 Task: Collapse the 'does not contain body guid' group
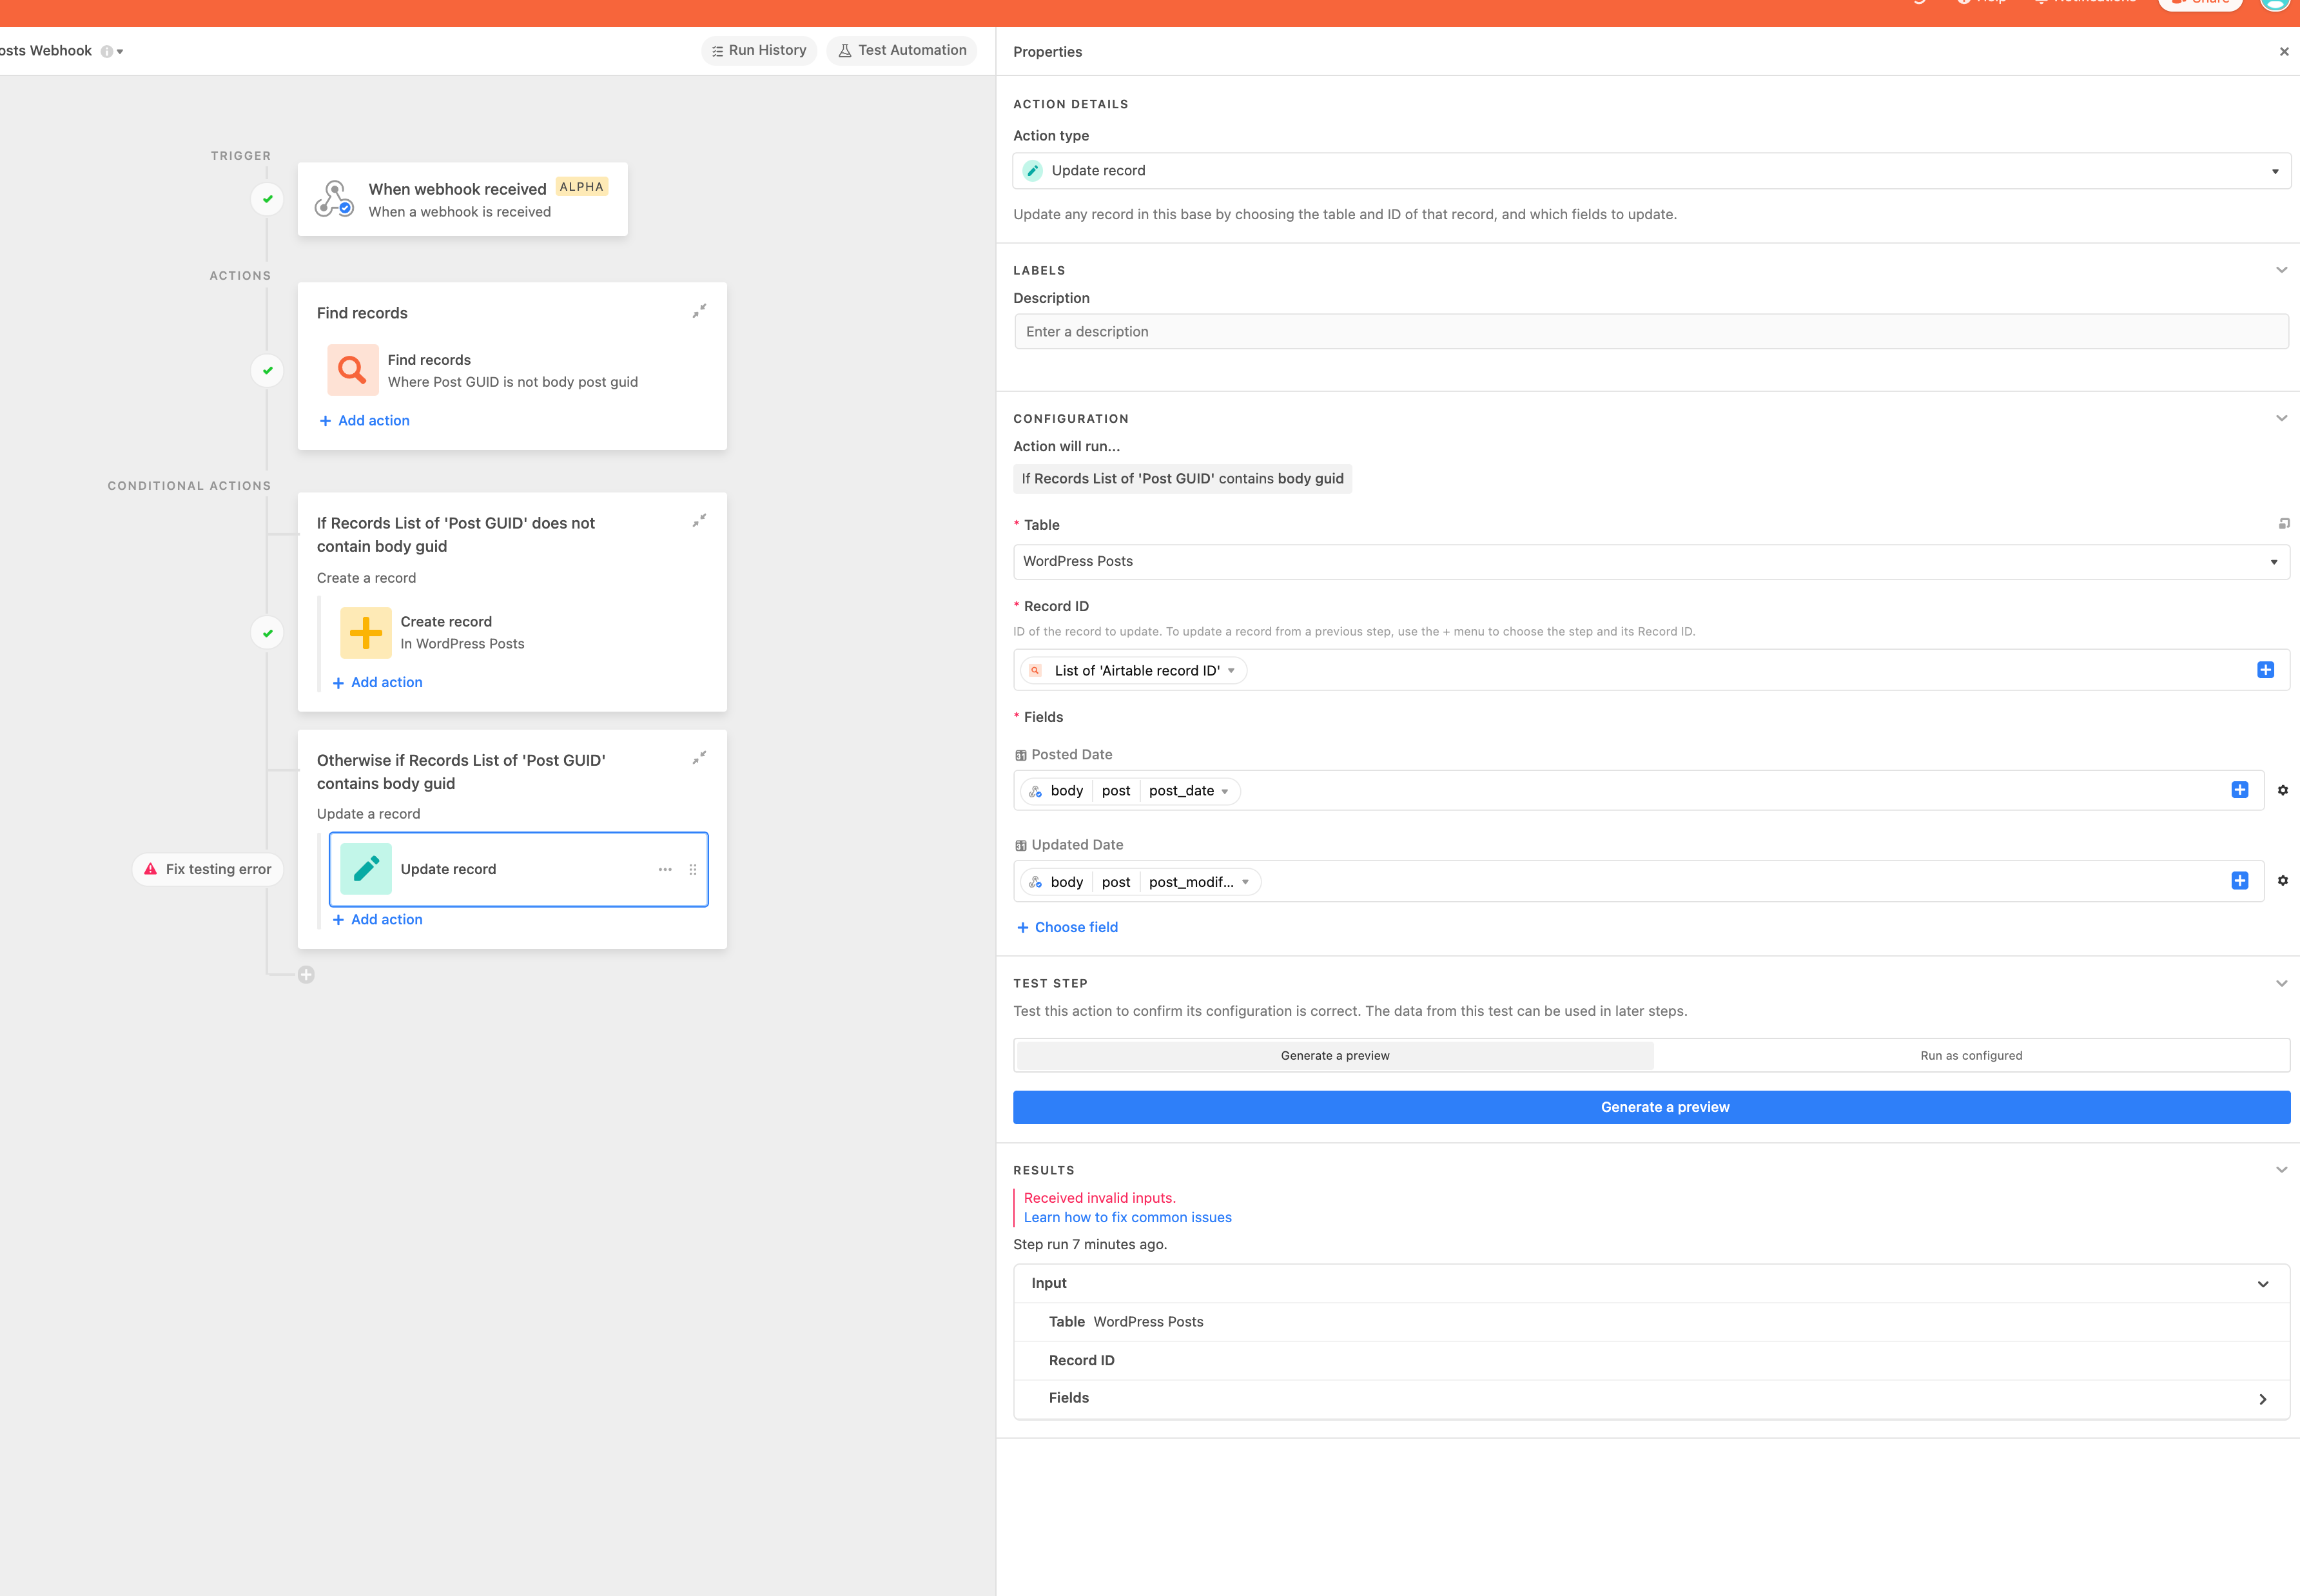click(x=699, y=520)
